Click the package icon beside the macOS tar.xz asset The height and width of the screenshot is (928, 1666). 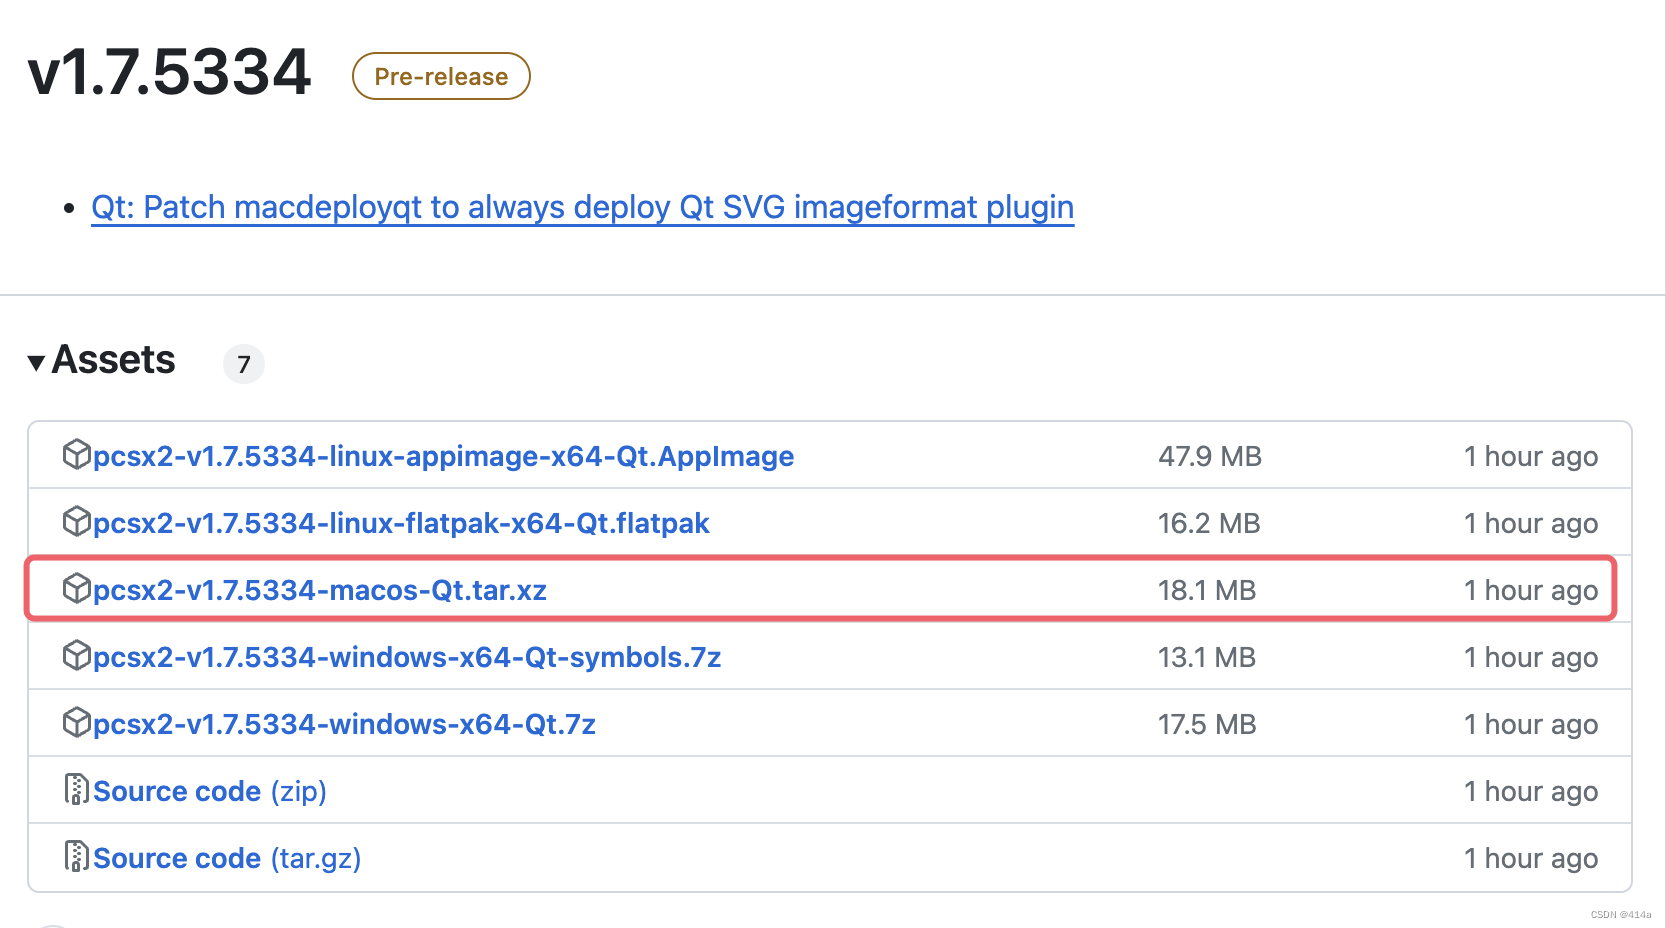[x=77, y=589]
